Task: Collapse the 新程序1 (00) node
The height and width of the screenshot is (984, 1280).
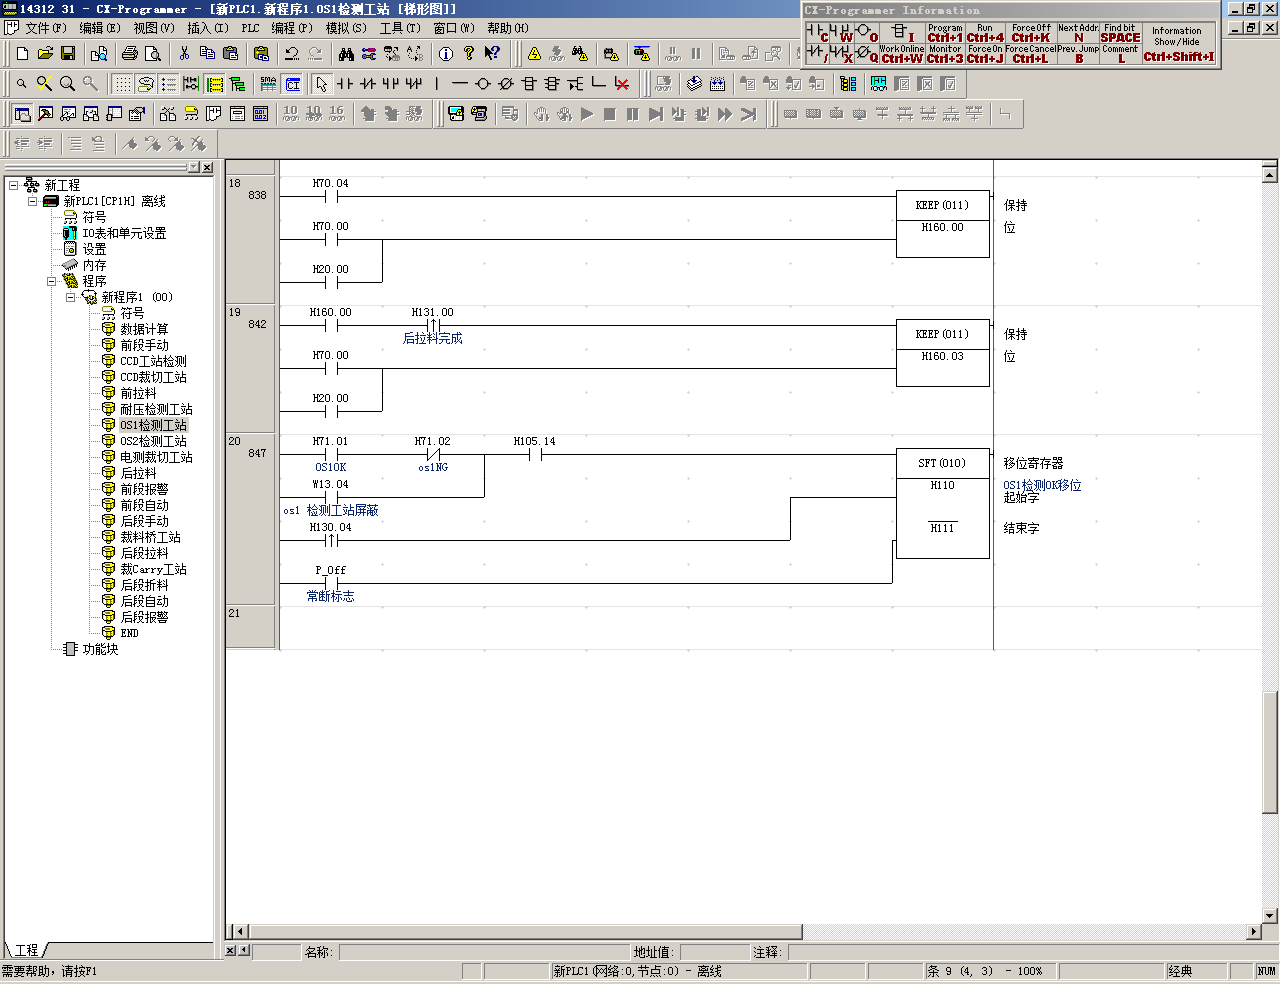Action: point(70,297)
